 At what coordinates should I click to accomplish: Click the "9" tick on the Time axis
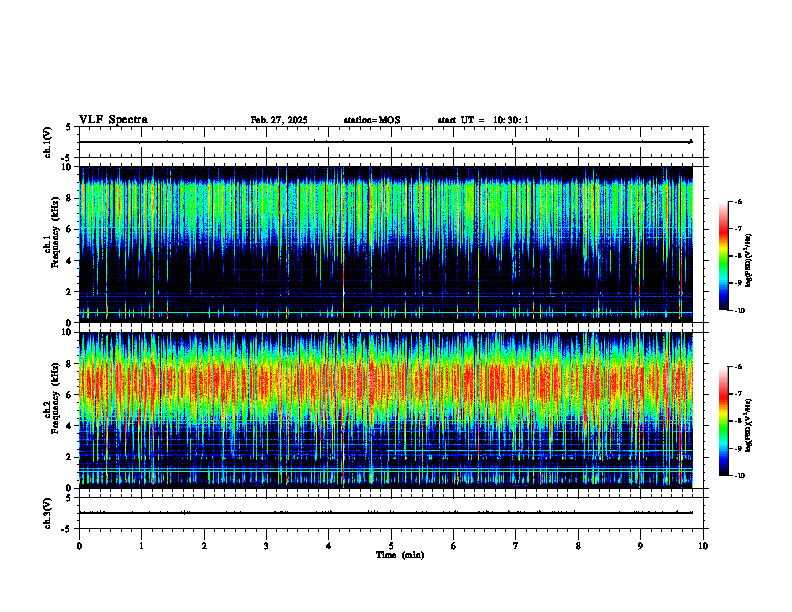coord(640,546)
